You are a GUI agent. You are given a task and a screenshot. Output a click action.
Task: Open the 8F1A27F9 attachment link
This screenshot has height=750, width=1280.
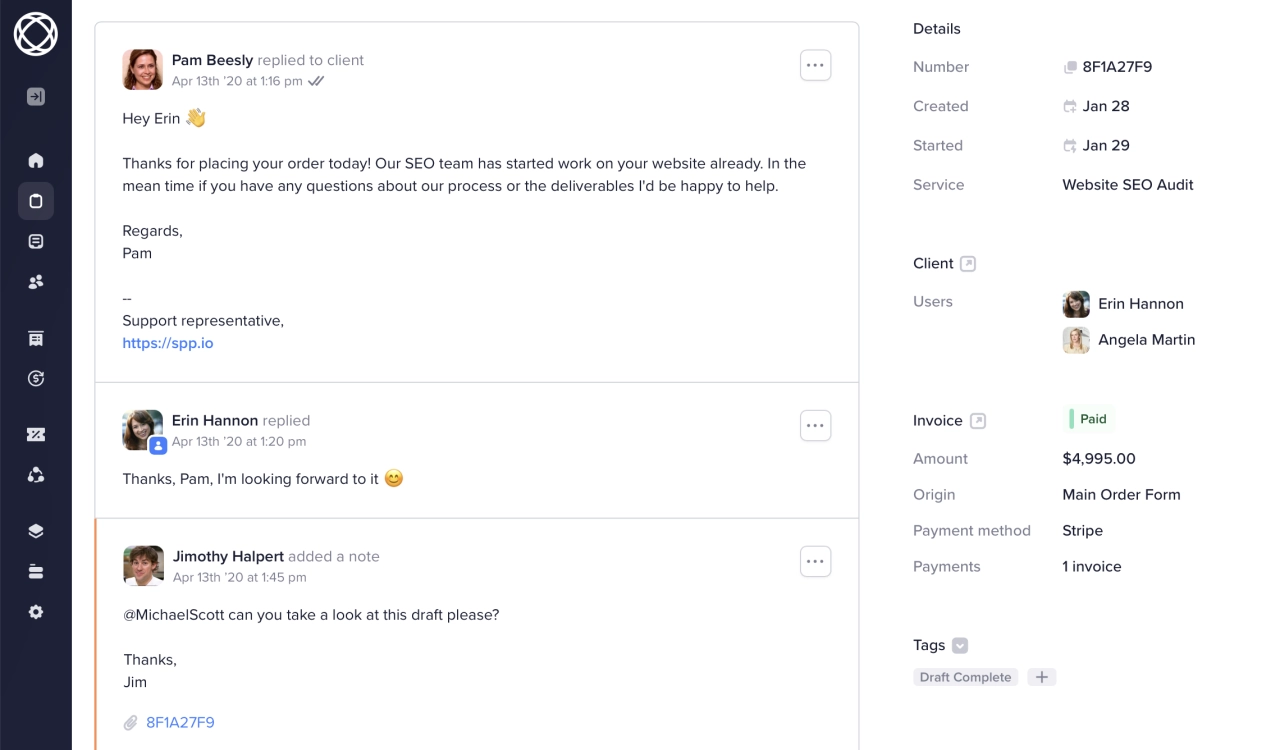coord(180,722)
